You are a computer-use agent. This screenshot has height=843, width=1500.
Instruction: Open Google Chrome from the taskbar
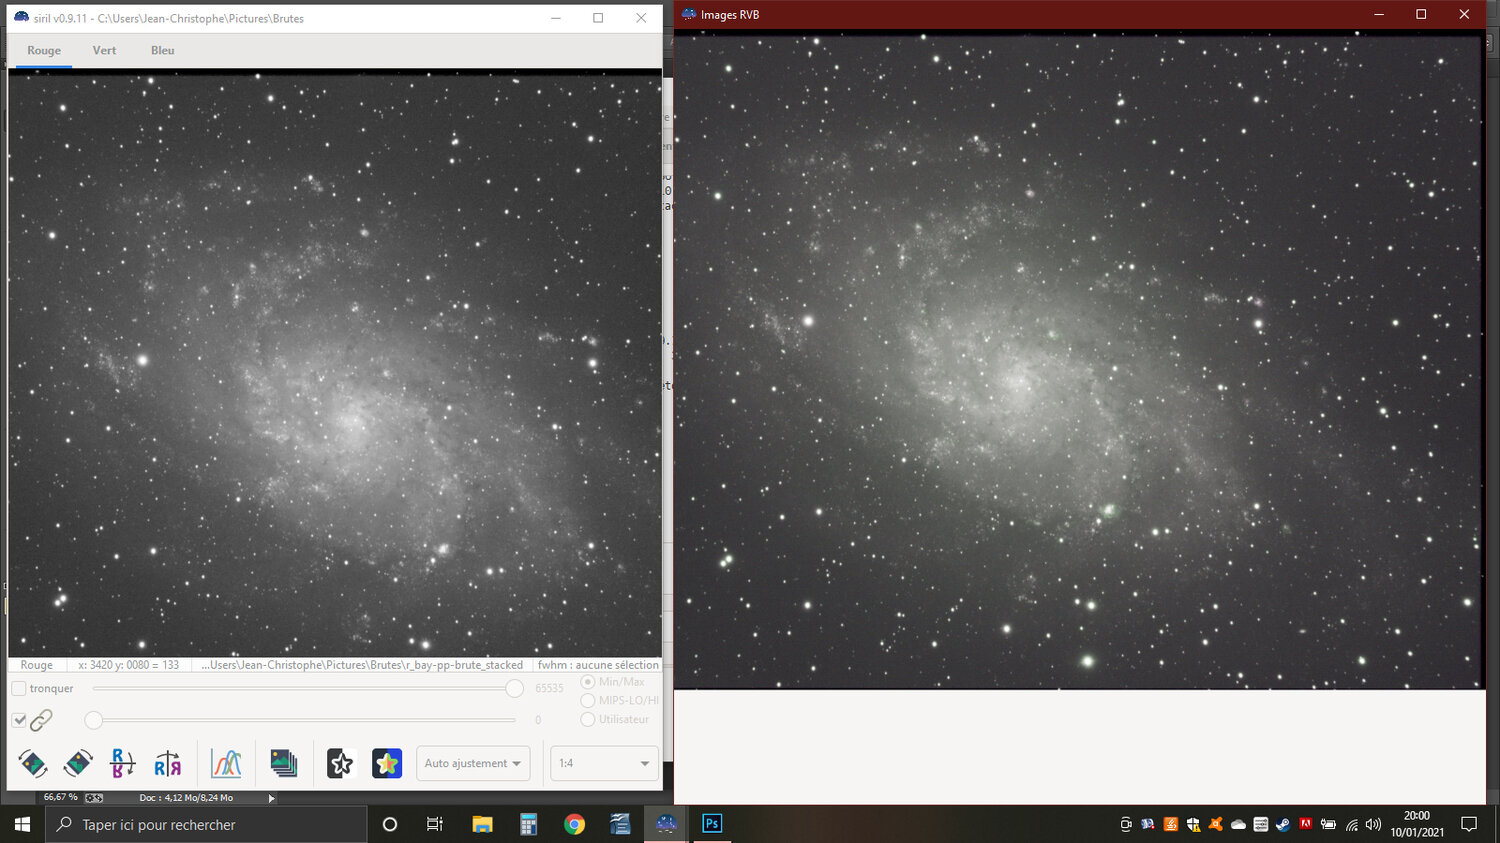pyautogui.click(x=574, y=824)
